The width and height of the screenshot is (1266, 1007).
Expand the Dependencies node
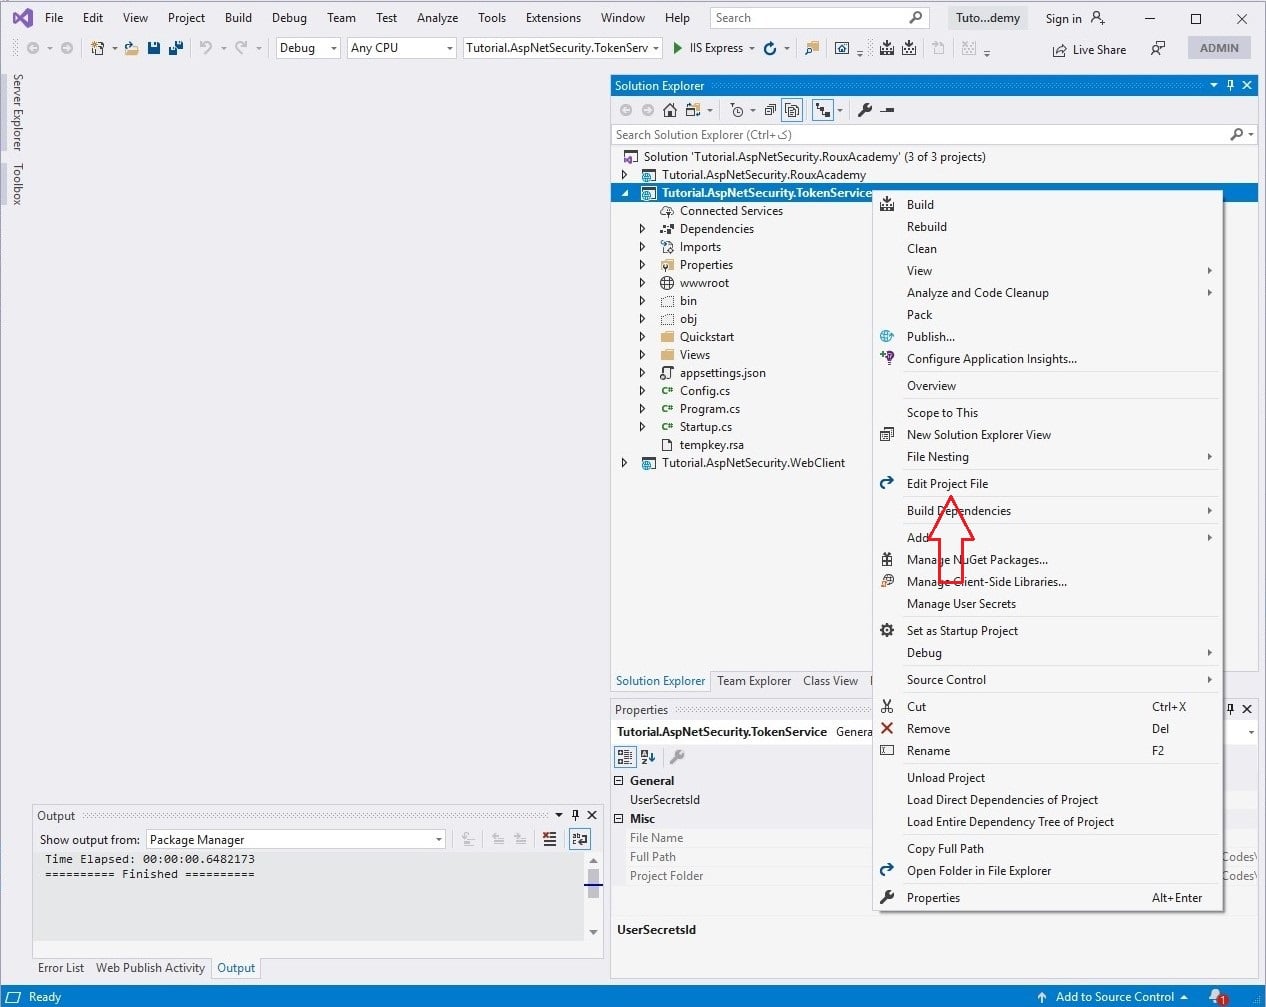click(641, 229)
